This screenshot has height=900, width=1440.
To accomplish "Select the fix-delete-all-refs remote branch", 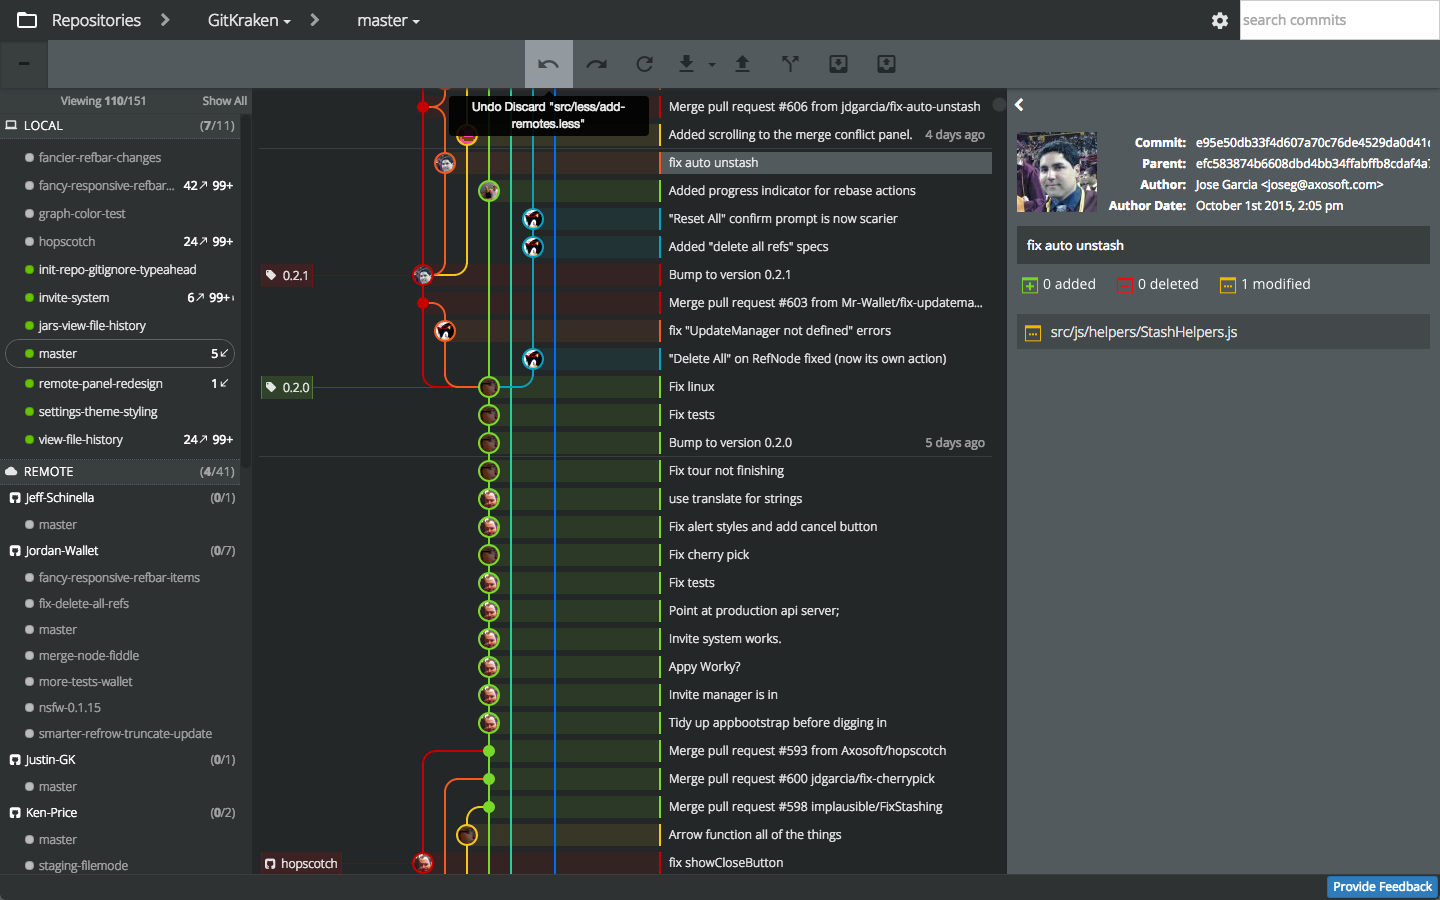I will click(84, 604).
